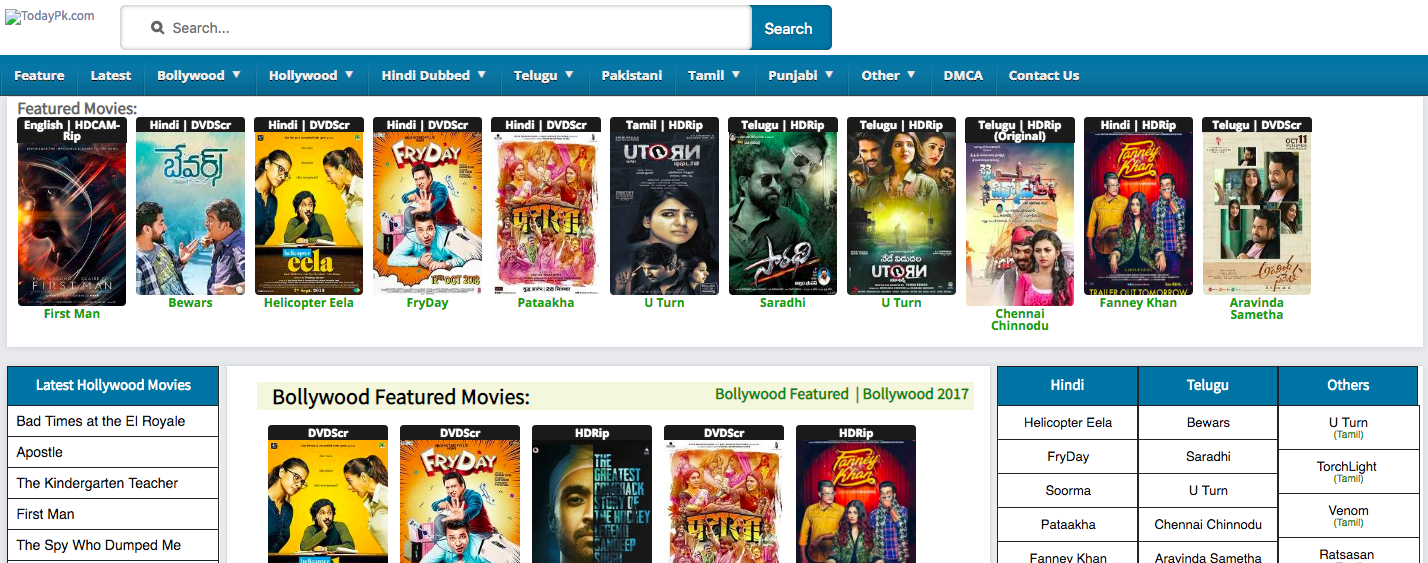Click the Bollywood Featured link
This screenshot has width=1428, height=563.
coord(782,394)
